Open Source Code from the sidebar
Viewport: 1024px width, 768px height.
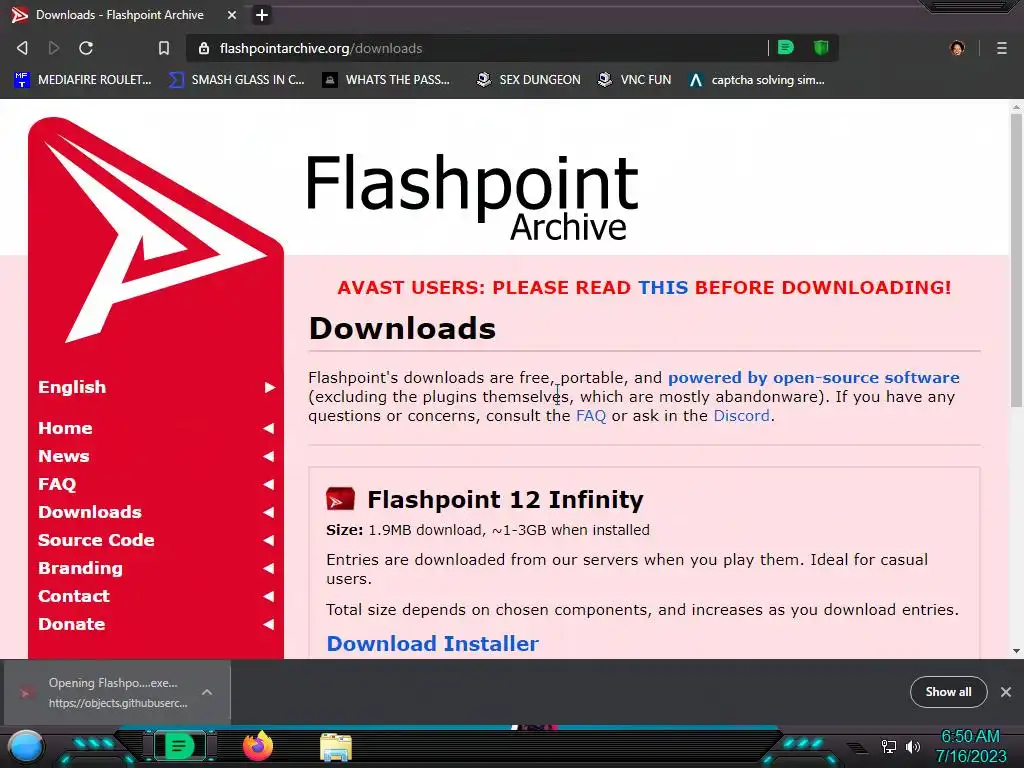(x=156, y=540)
